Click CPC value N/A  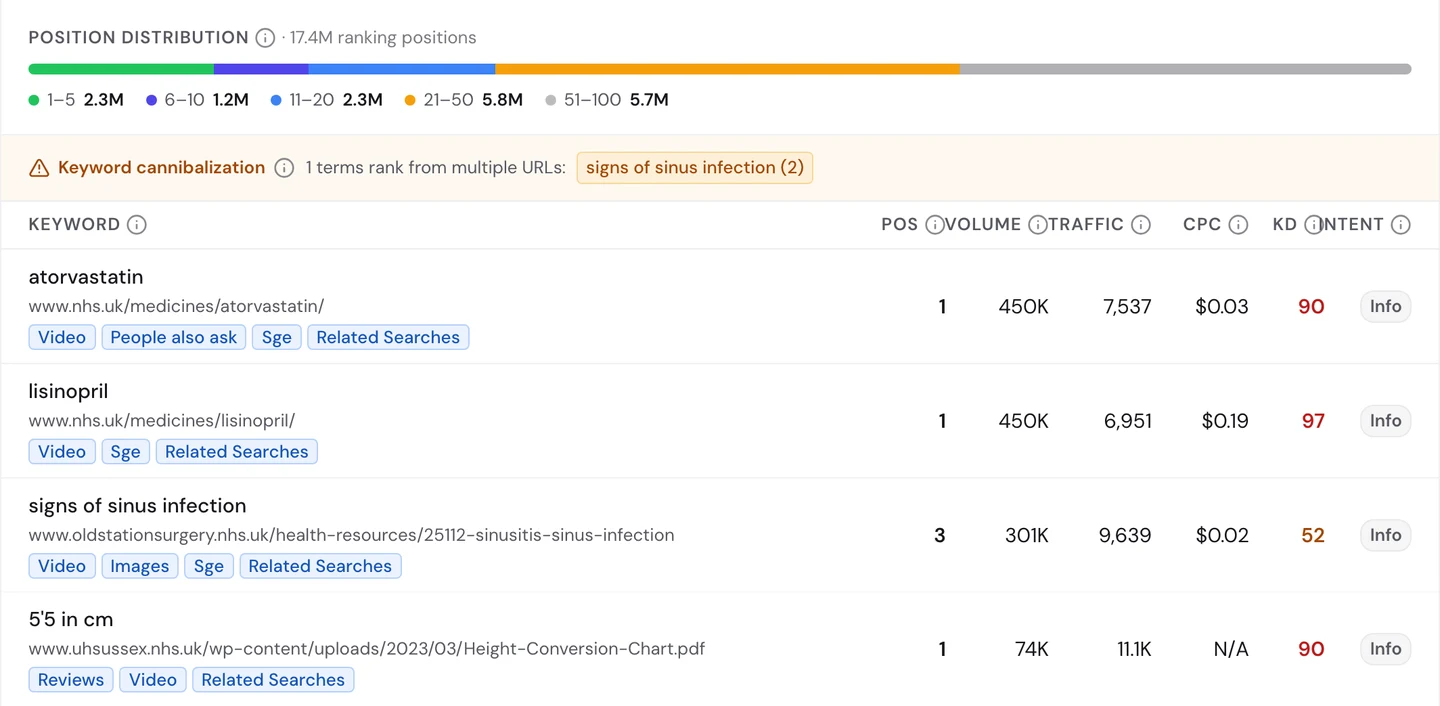1231,649
